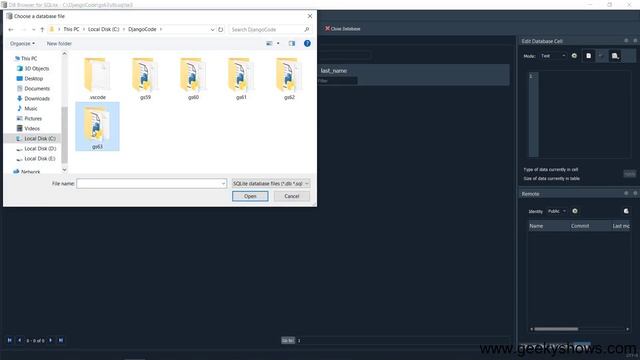640x360 pixels.
Task: Go to next record page
Action: pyautogui.click(x=51, y=340)
